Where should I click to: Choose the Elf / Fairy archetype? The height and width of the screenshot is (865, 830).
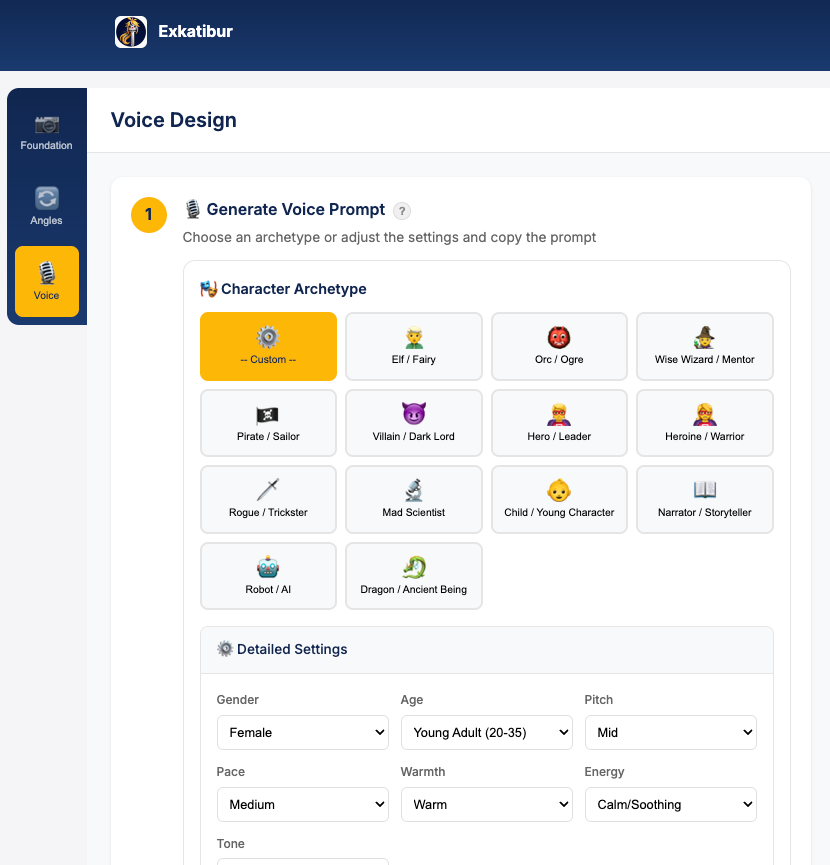[x=414, y=346]
